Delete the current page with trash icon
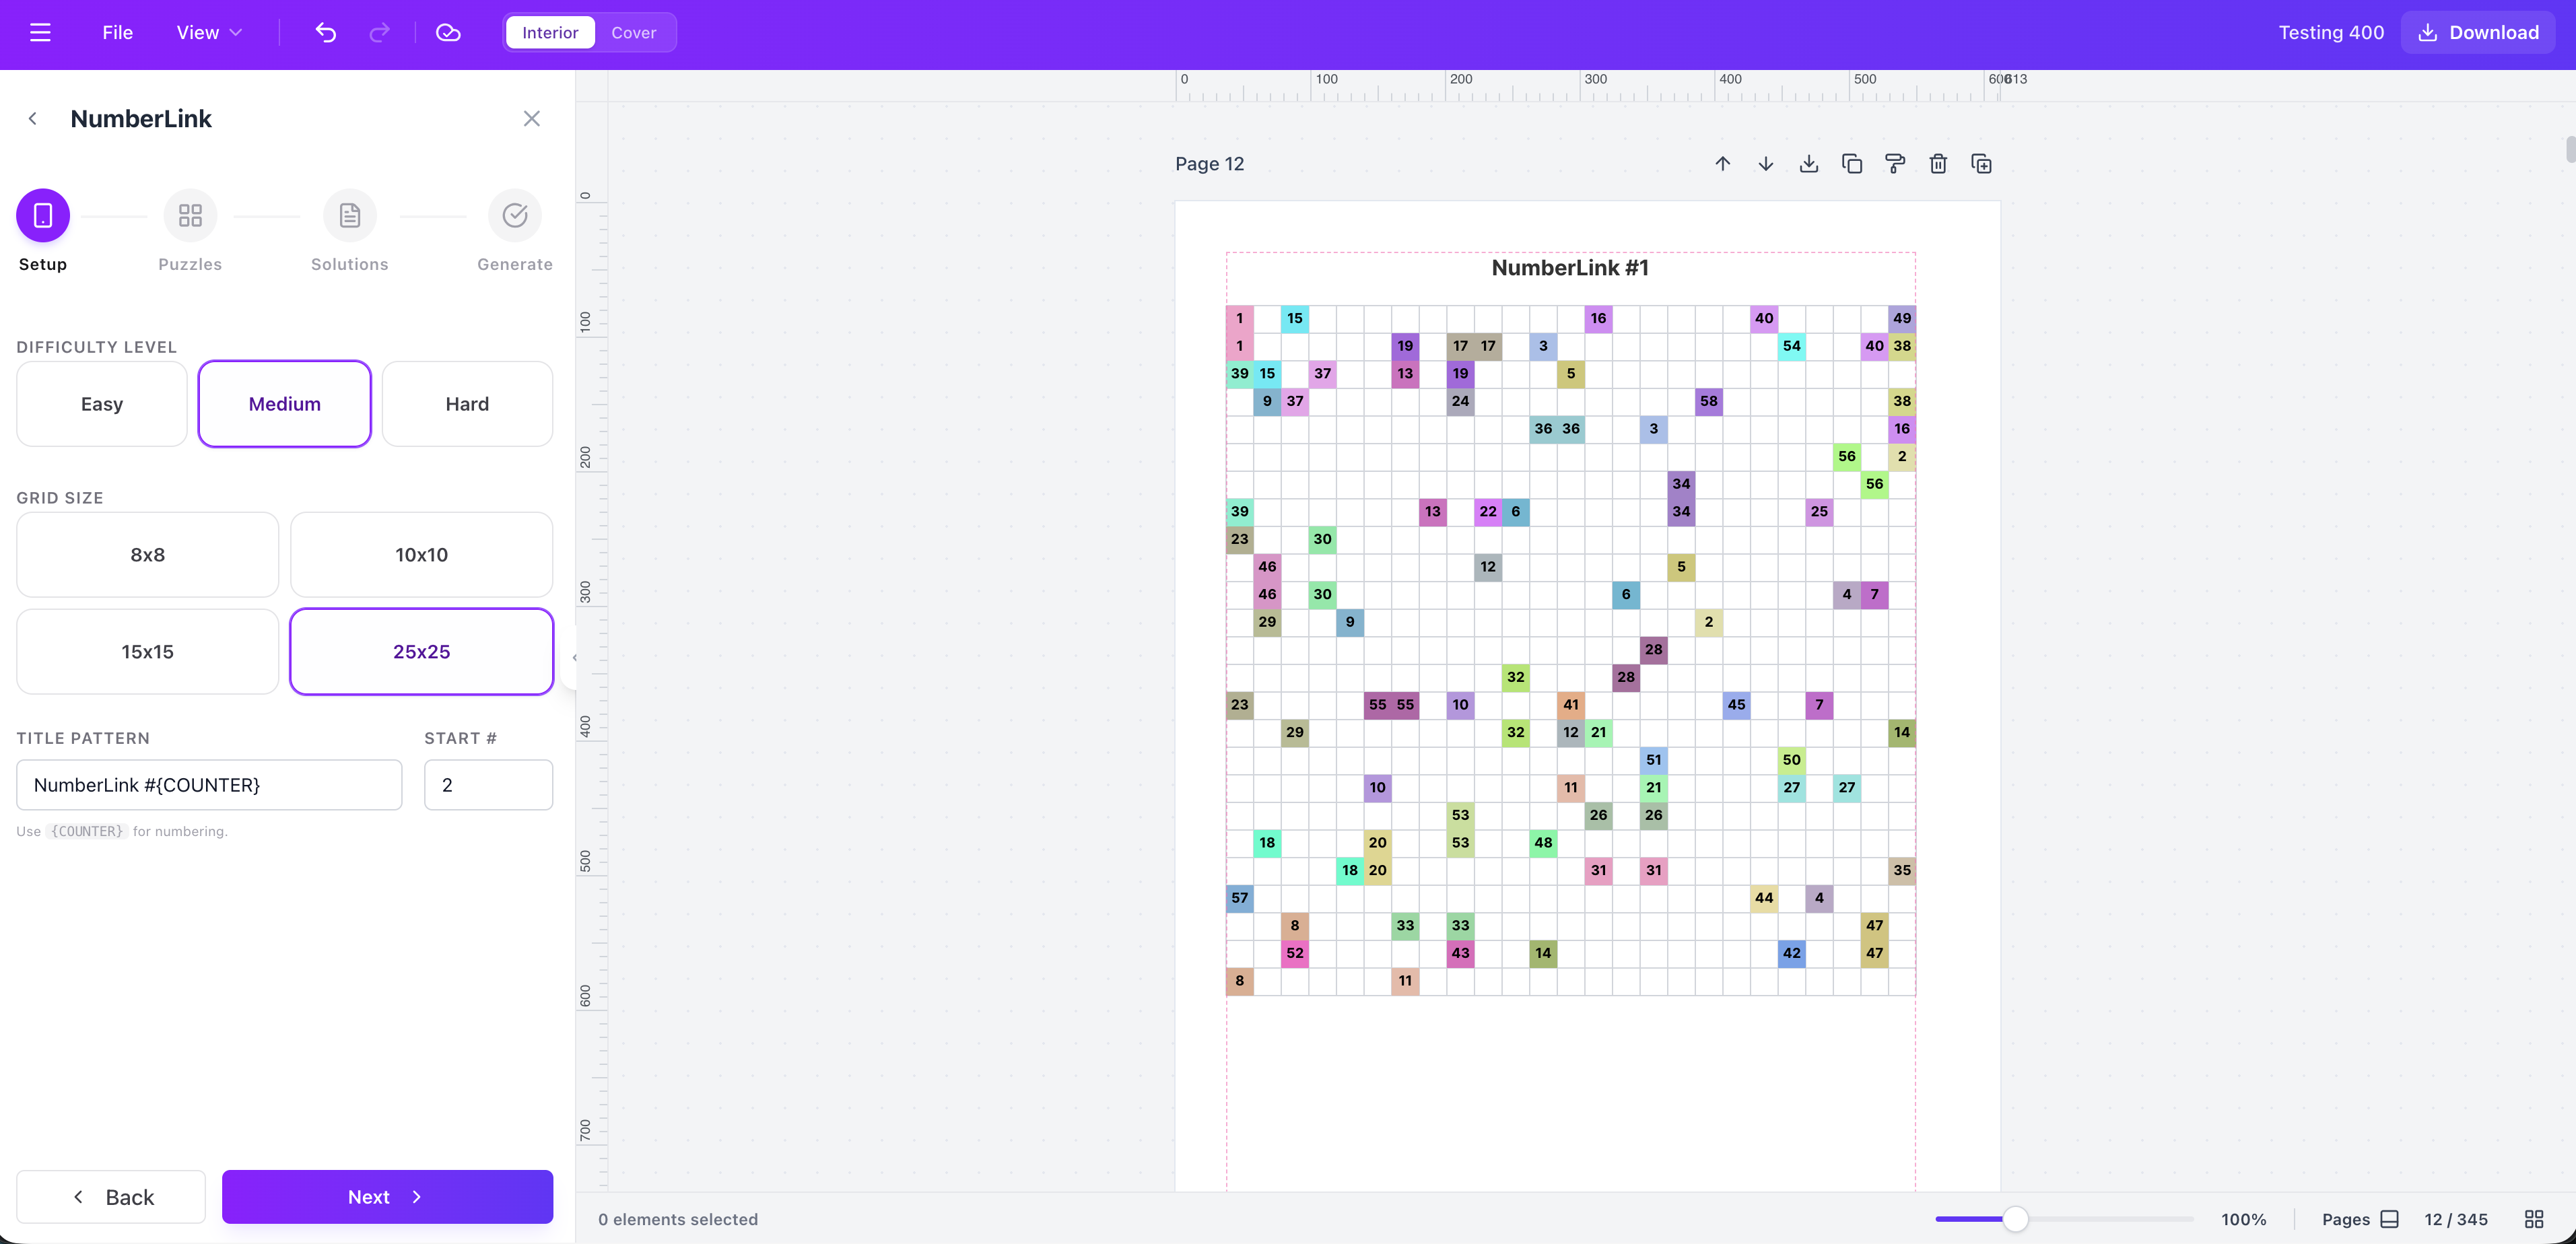 coord(1938,163)
